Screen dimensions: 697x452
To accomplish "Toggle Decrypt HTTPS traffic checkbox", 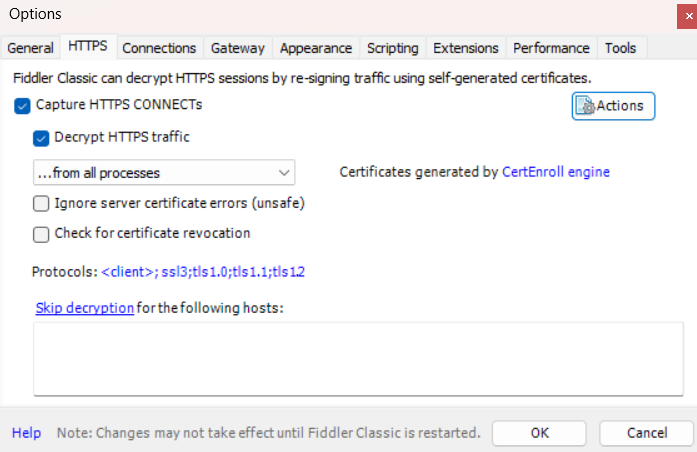I will [x=41, y=138].
